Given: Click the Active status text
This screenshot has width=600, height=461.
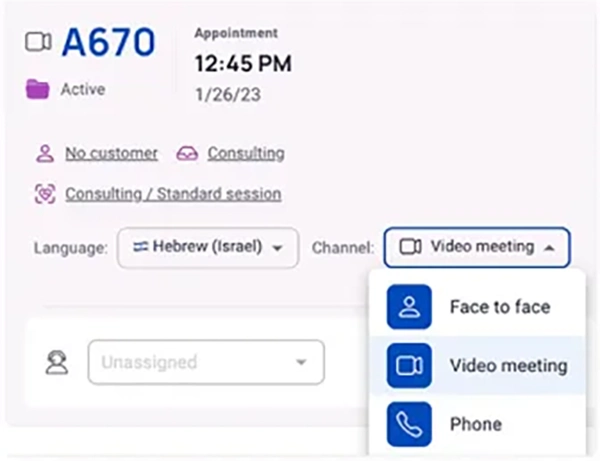Looking at the screenshot, I should (83, 90).
